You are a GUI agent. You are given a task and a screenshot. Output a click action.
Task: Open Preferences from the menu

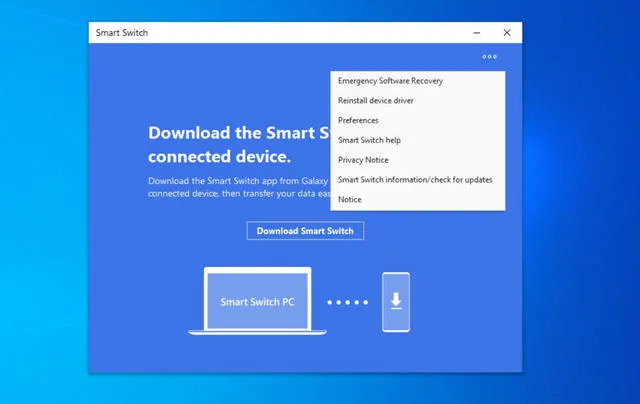pyautogui.click(x=418, y=120)
